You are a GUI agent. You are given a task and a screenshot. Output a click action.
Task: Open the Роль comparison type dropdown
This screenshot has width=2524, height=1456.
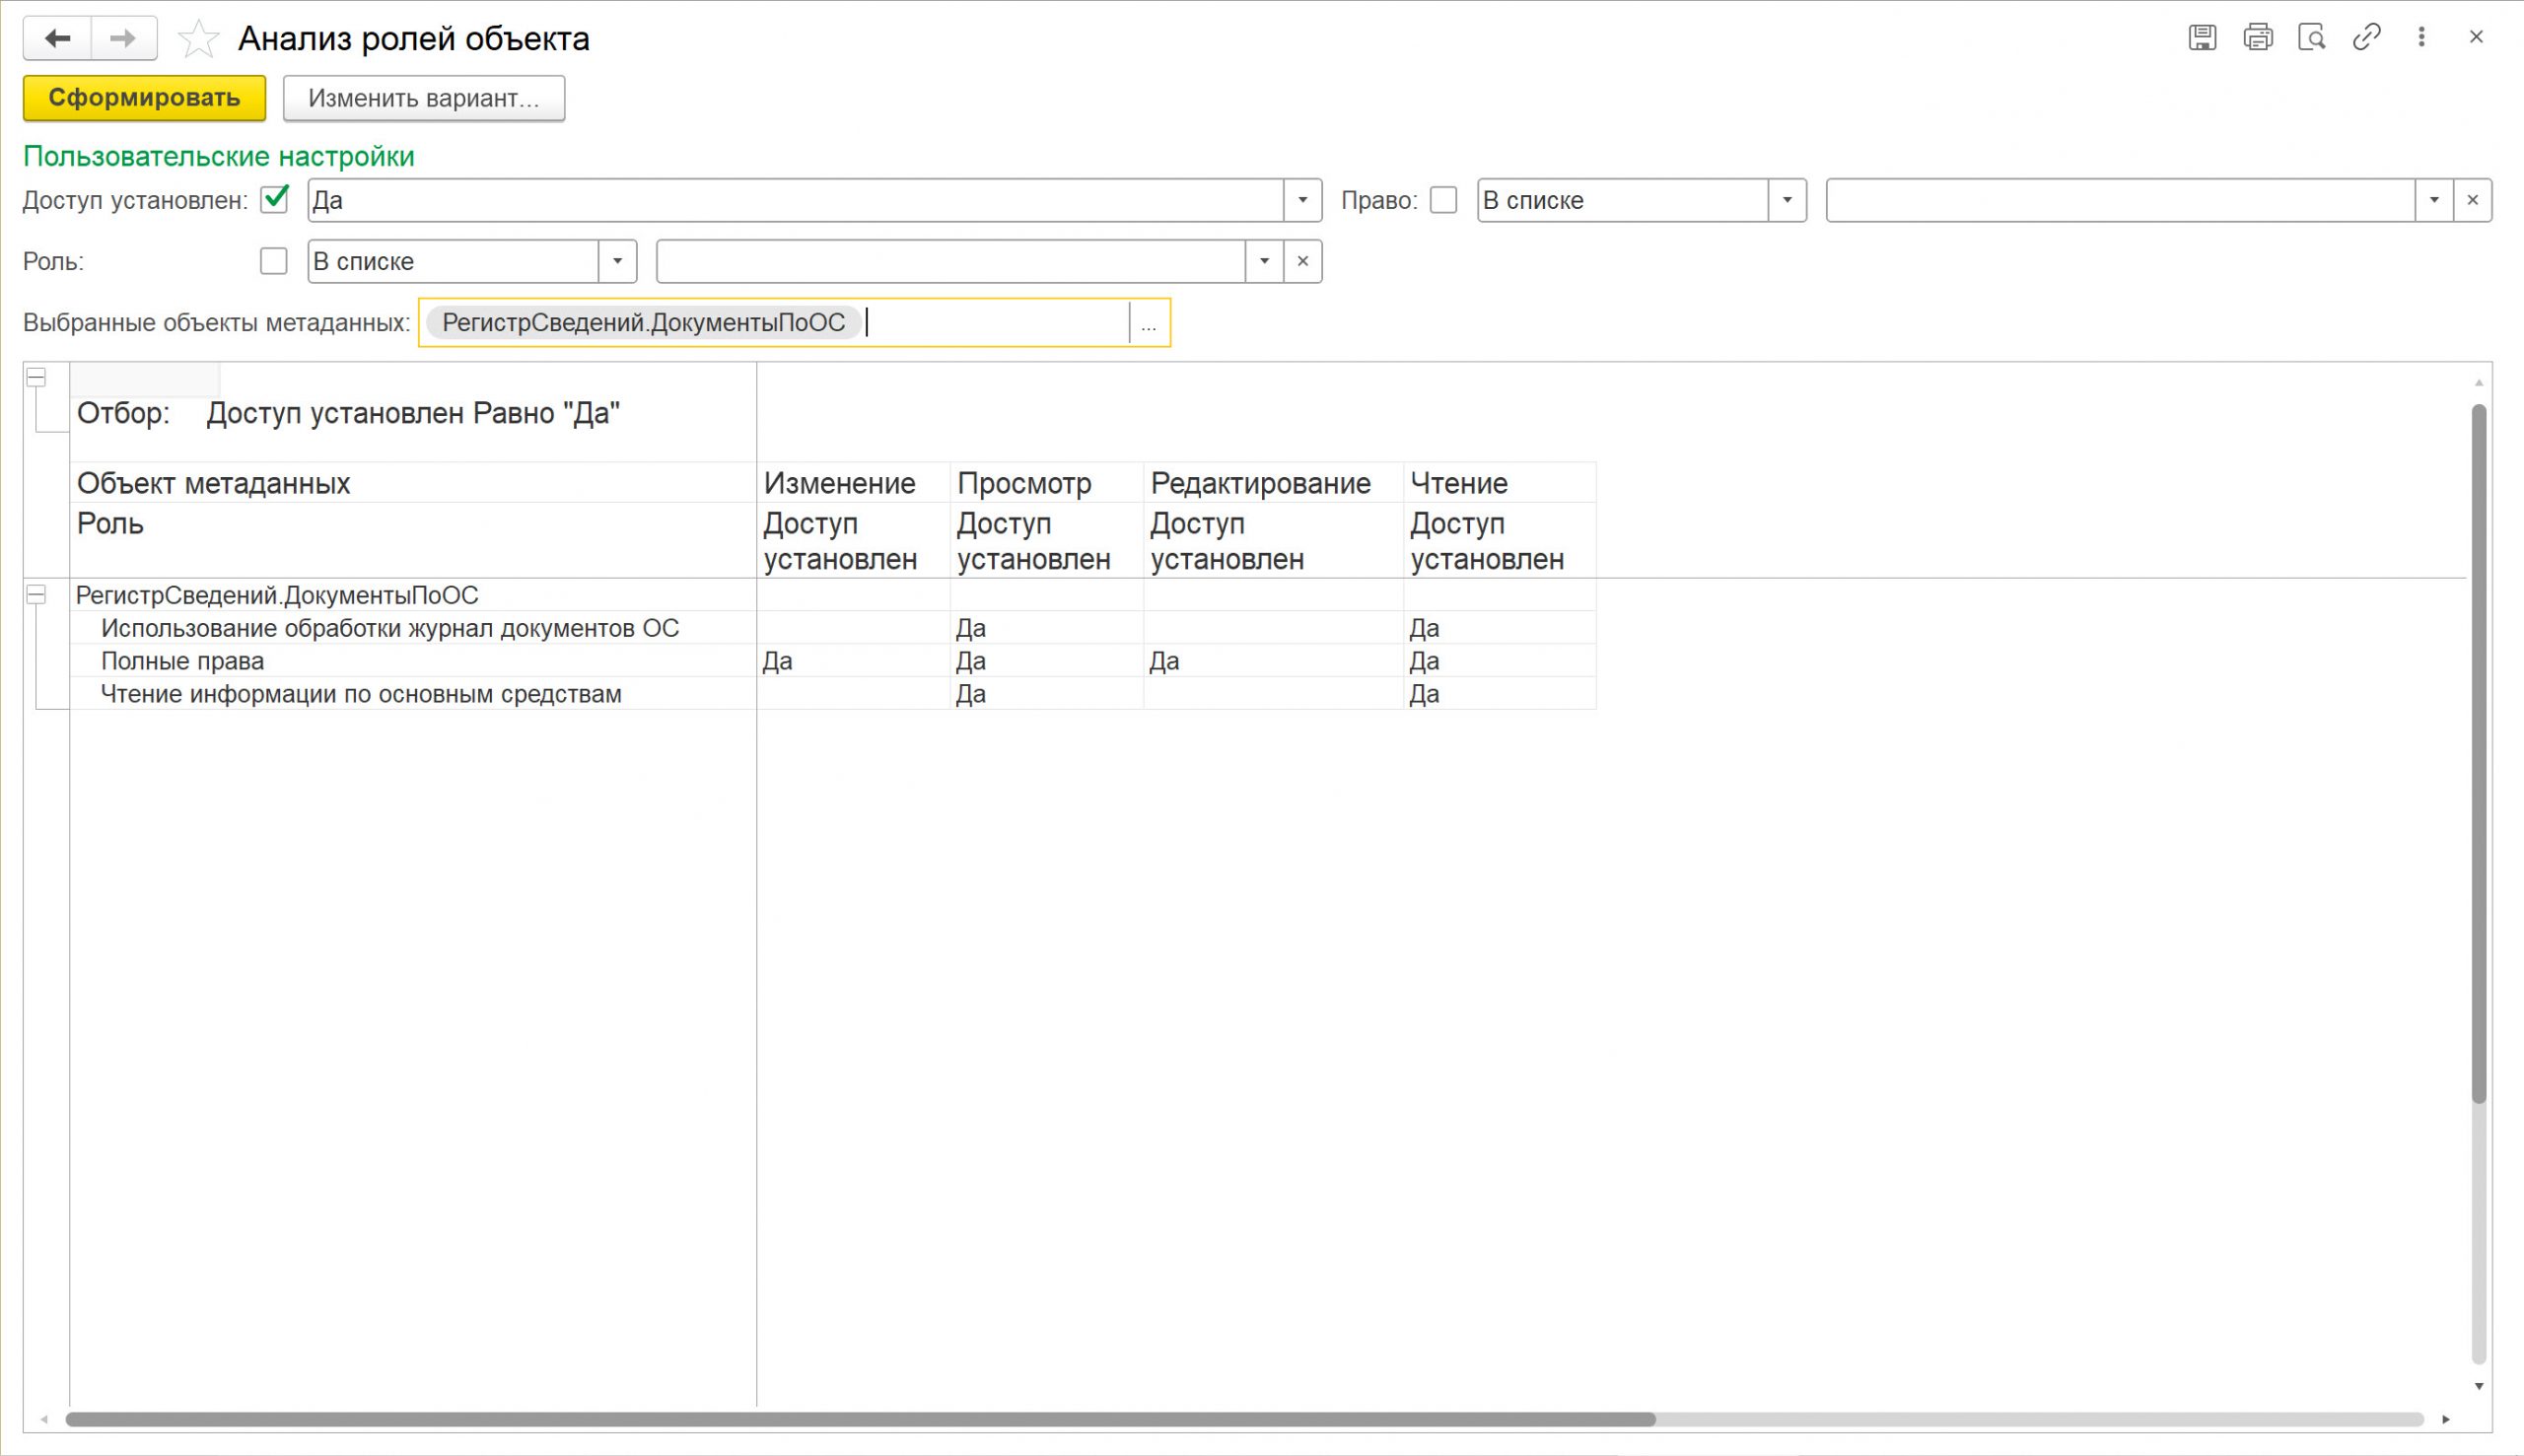[617, 261]
